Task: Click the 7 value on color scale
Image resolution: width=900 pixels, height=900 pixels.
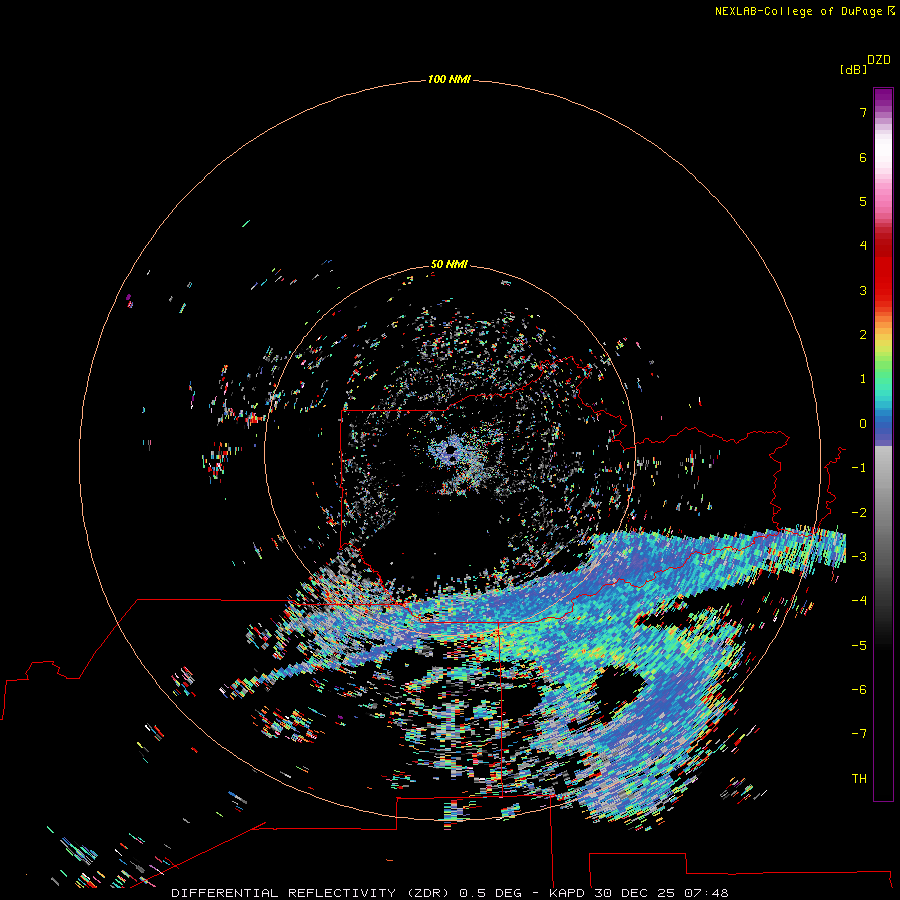Action: pos(863,112)
